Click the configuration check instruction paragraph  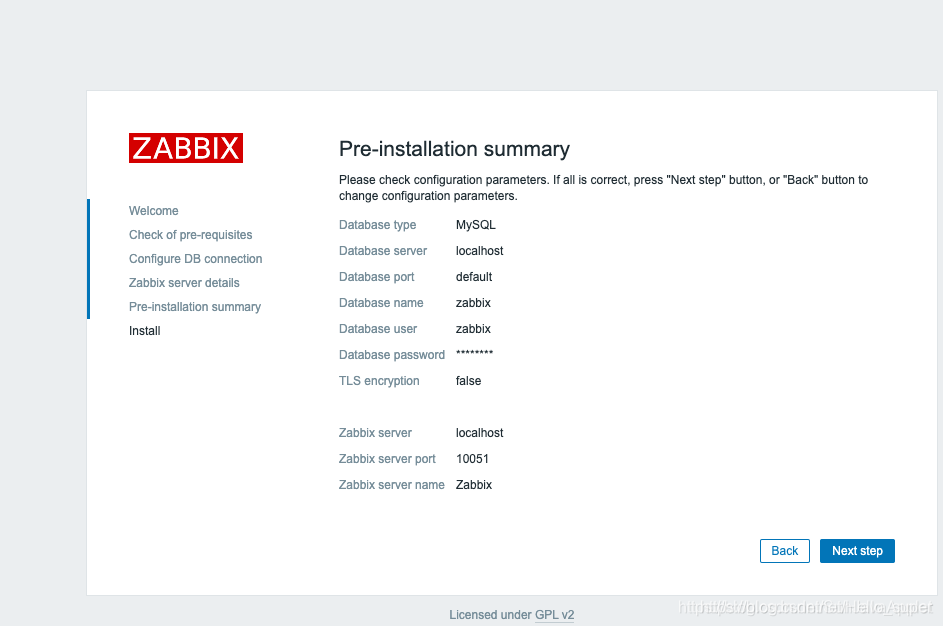coord(603,188)
